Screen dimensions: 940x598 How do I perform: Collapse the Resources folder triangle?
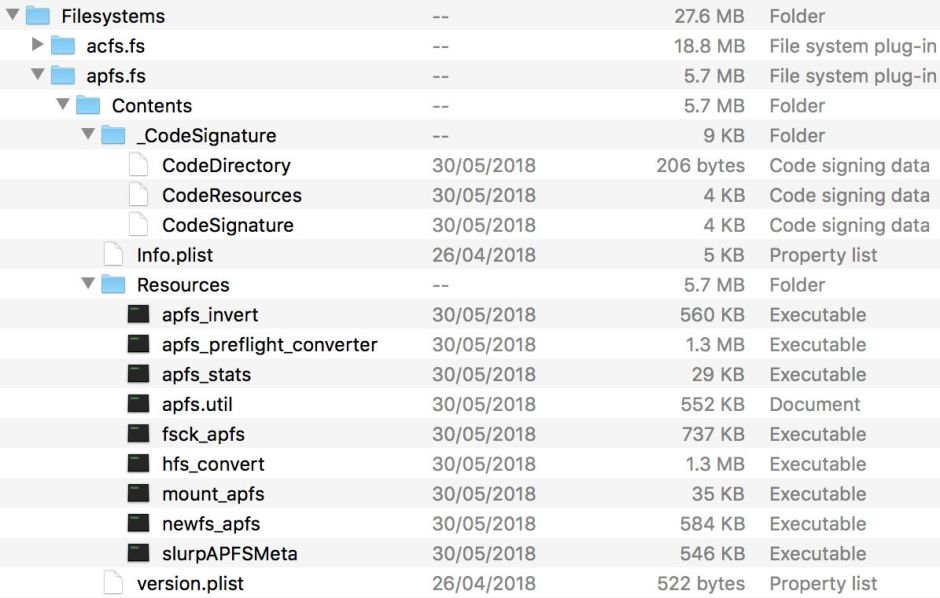[88, 285]
